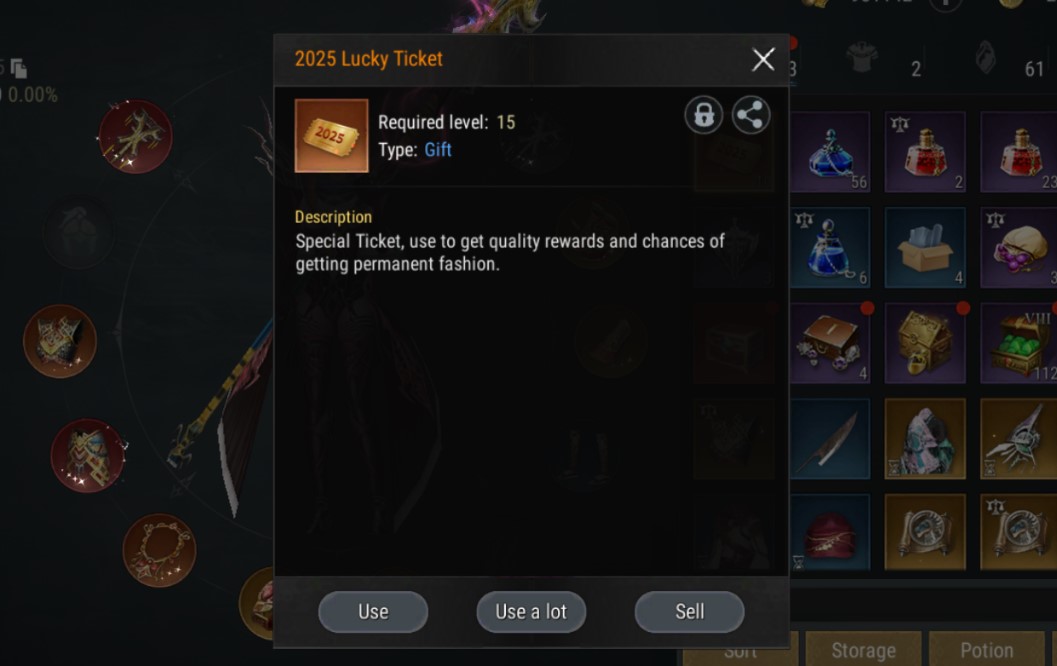Screen dimensions: 1057x666
Task: Open the necklace equipment slot
Action: (x=160, y=551)
